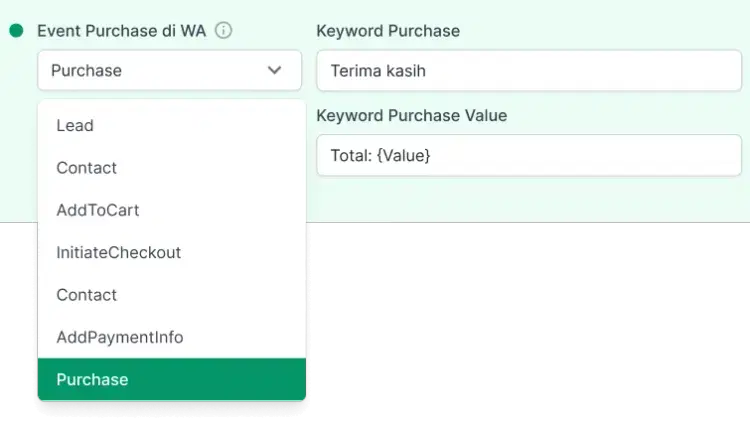Open the Event Purchase di WA select box
The image size is (750, 427).
169,70
